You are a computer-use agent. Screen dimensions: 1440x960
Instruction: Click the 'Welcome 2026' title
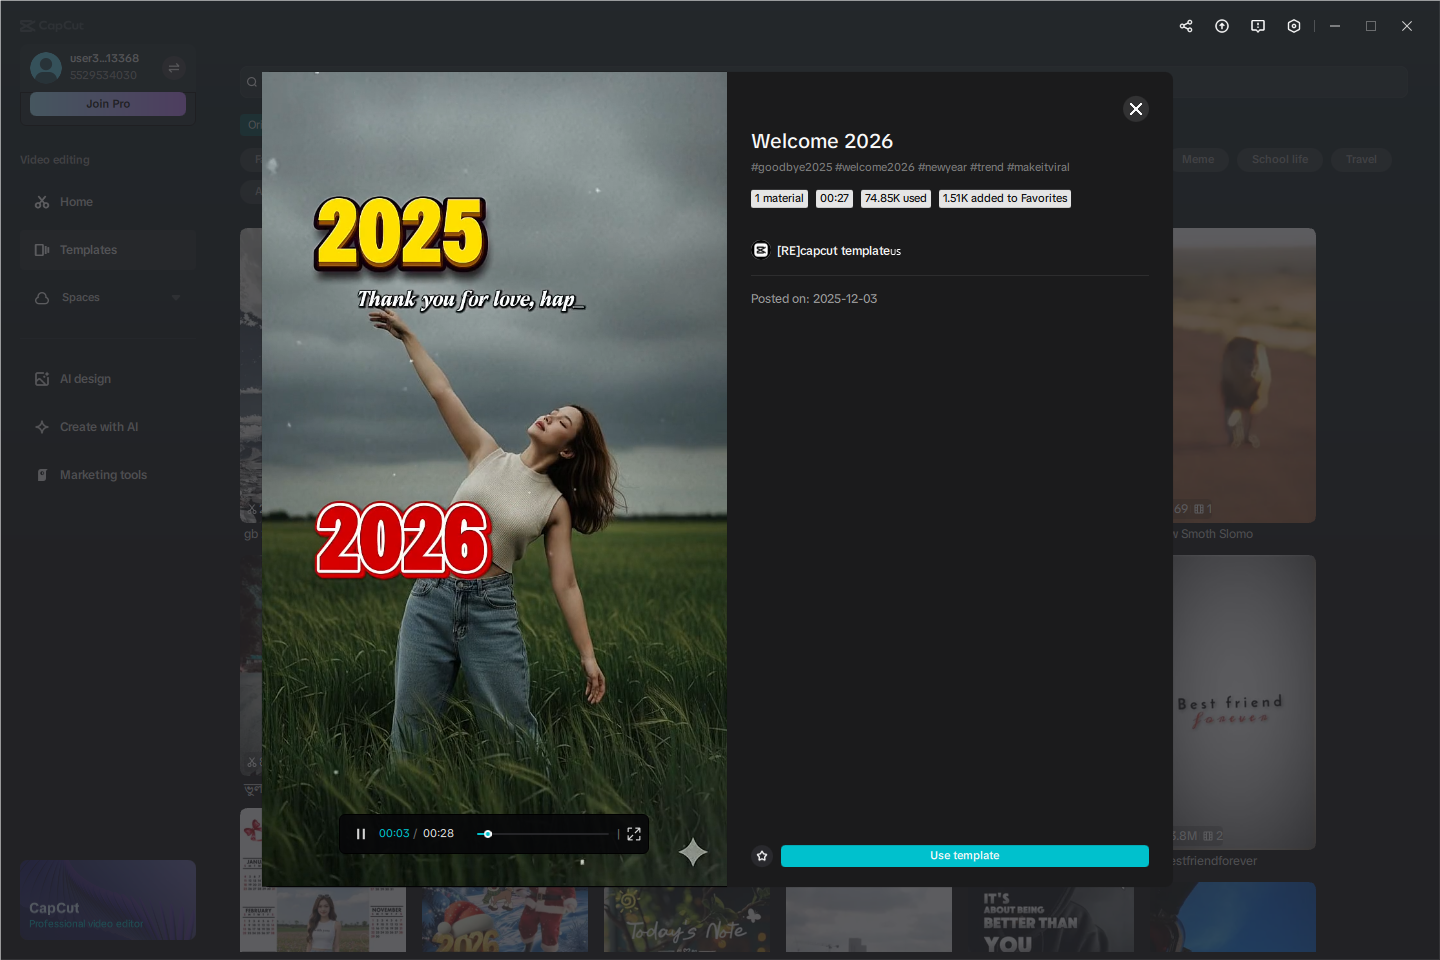coord(822,141)
